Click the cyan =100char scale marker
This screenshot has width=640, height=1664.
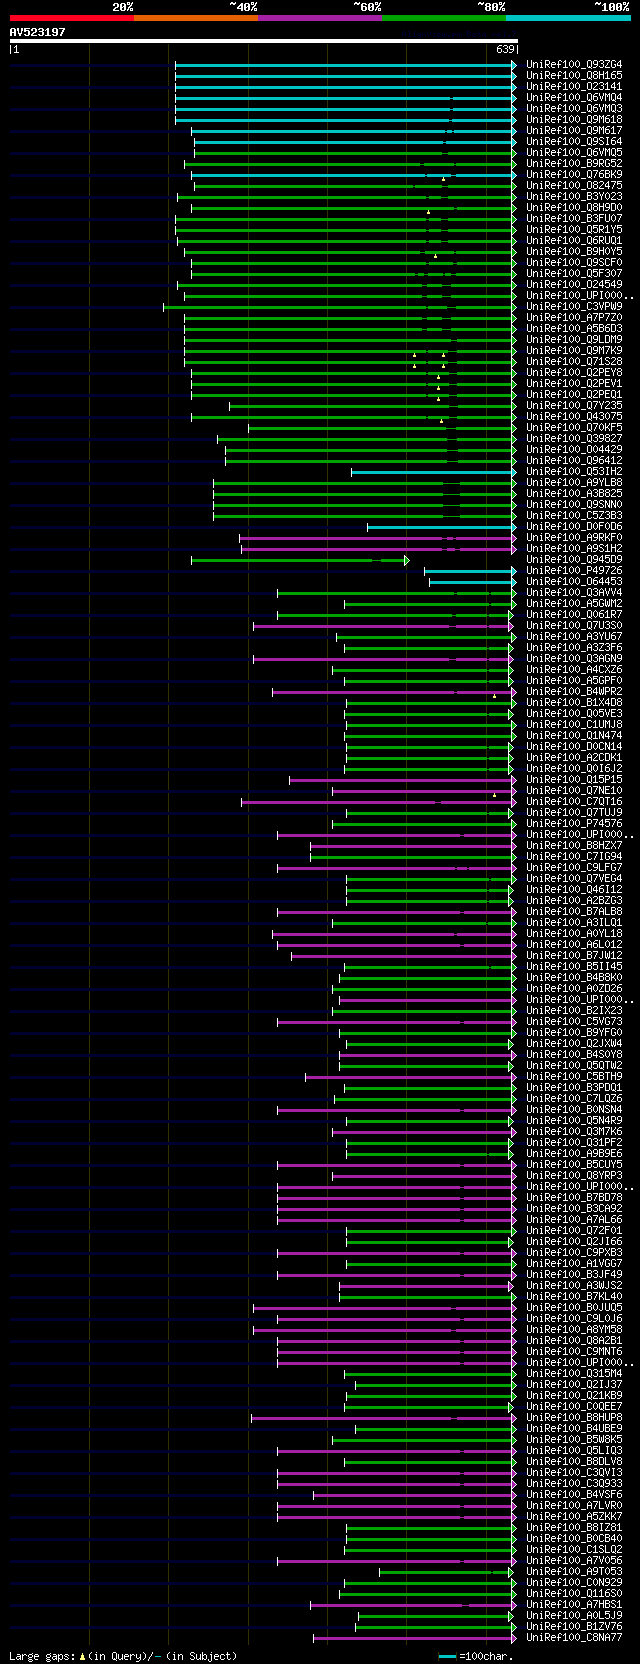coord(448,1657)
